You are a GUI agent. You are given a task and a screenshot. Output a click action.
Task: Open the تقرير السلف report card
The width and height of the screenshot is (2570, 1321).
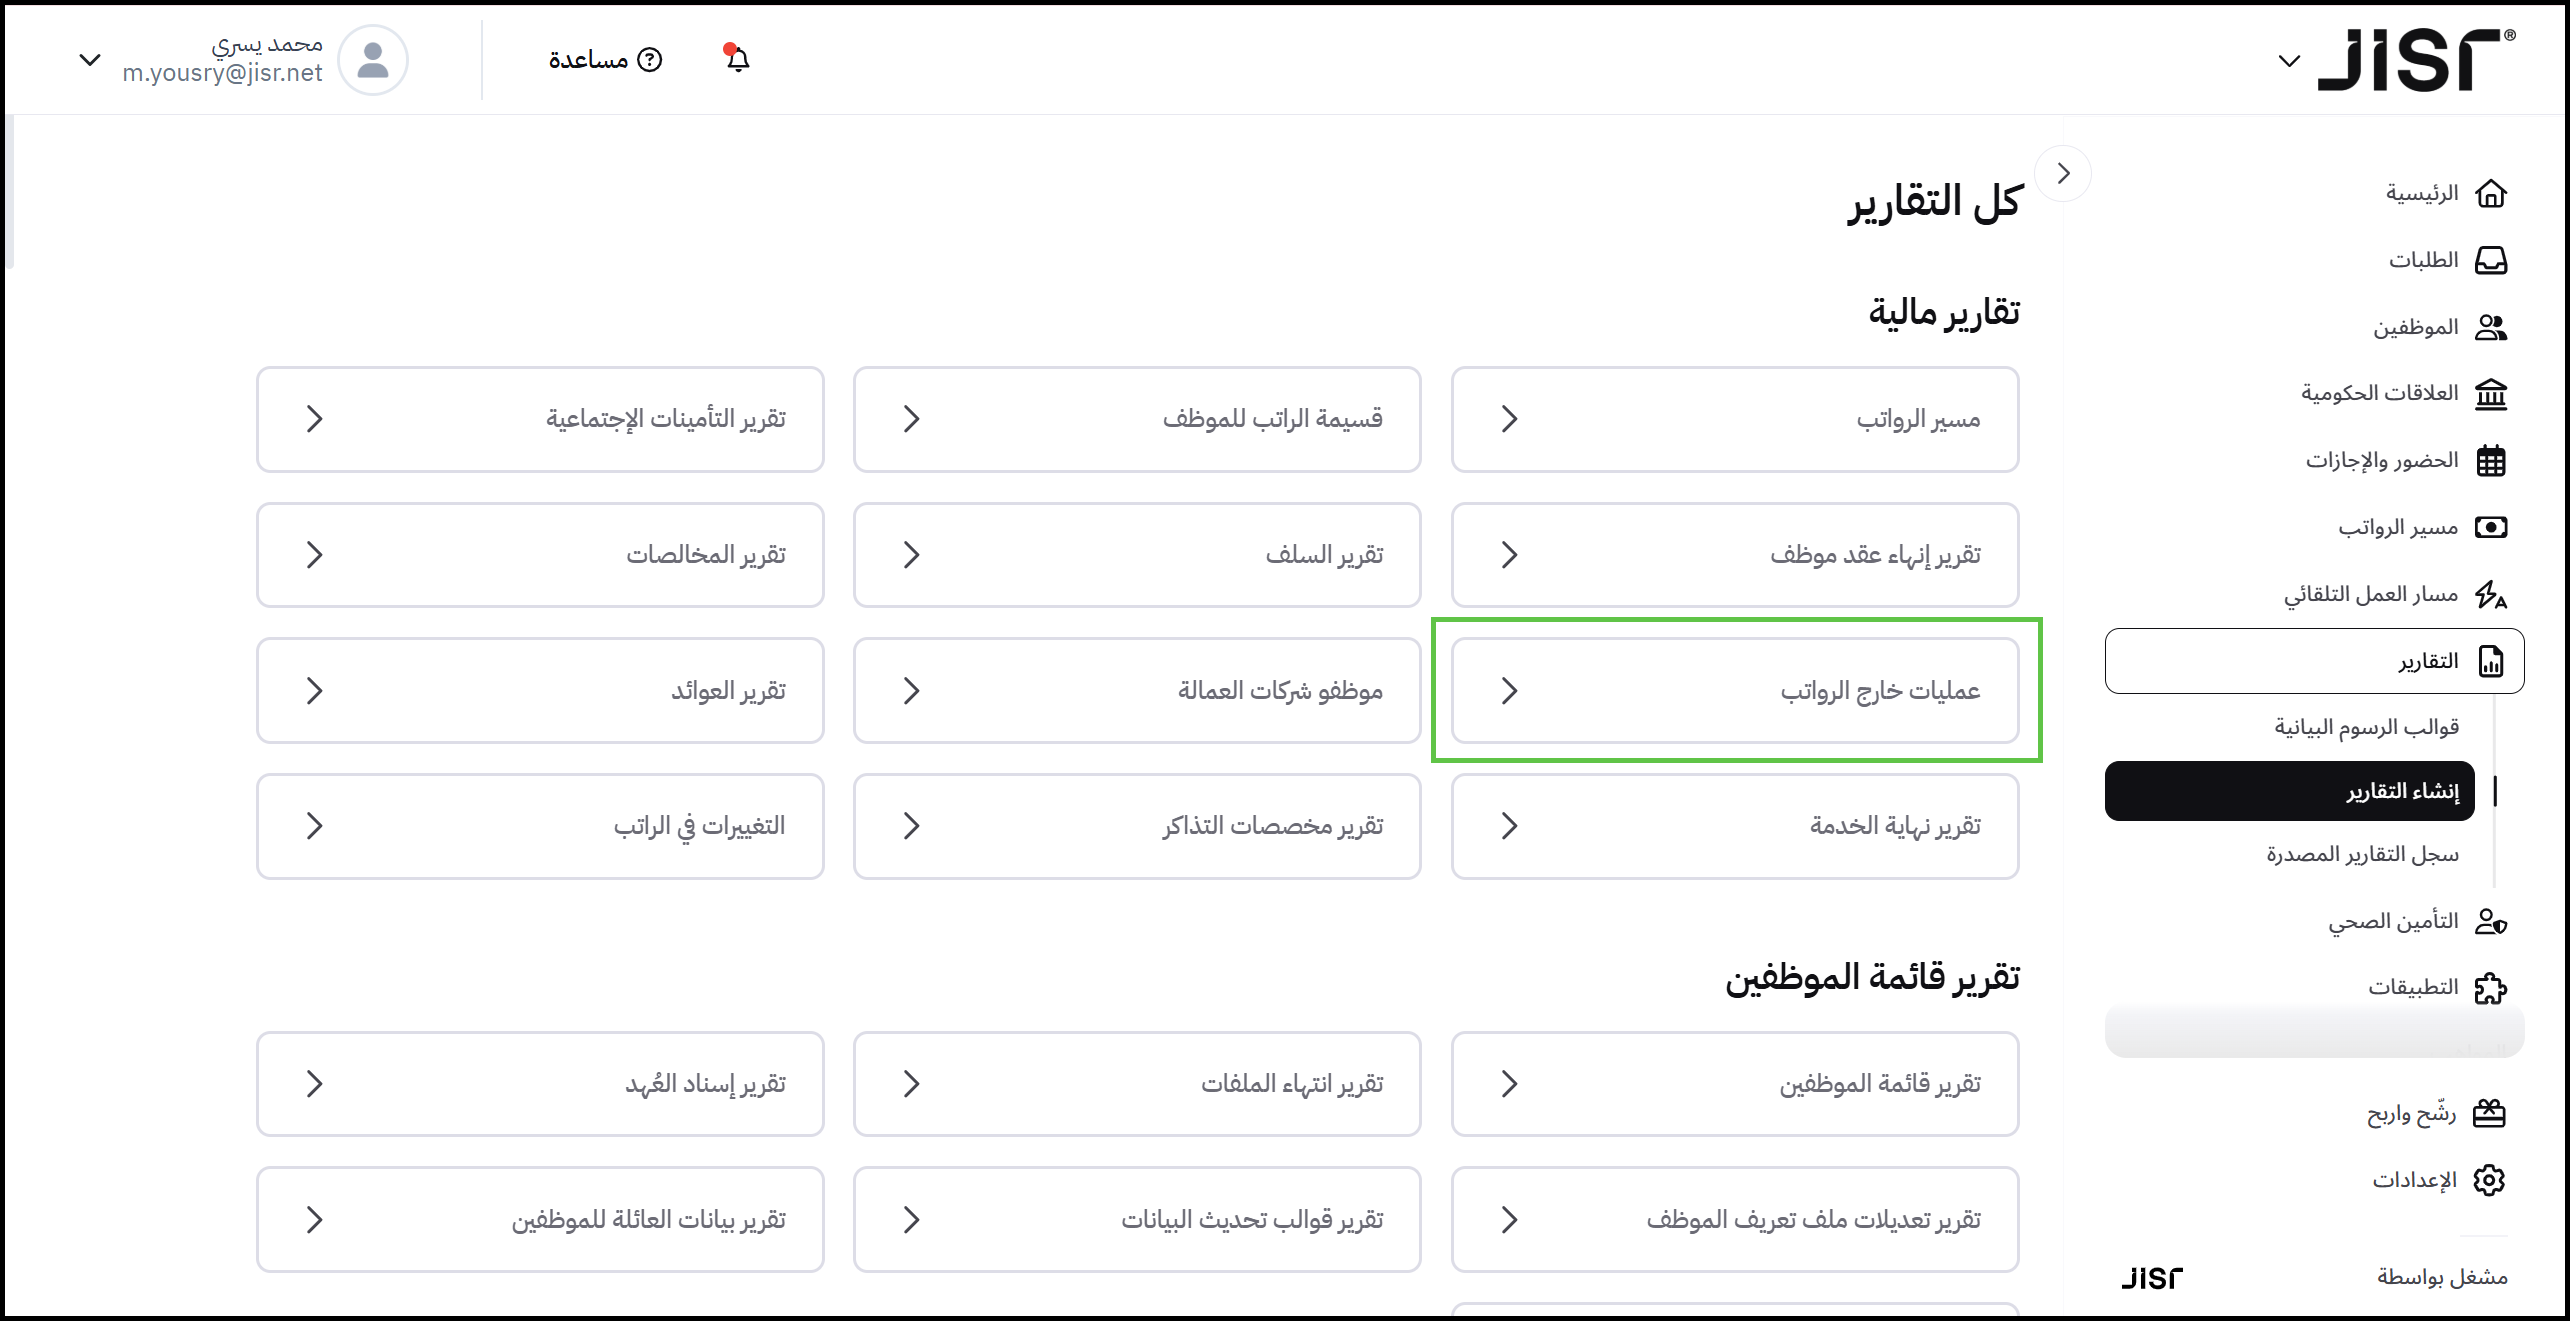coord(1137,555)
